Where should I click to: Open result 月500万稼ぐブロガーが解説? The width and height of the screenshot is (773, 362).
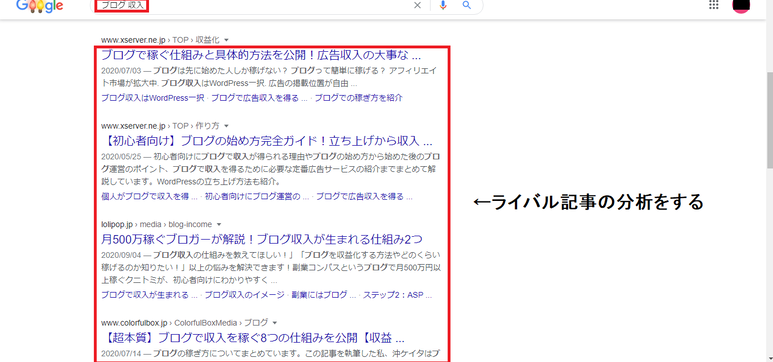tap(262, 240)
